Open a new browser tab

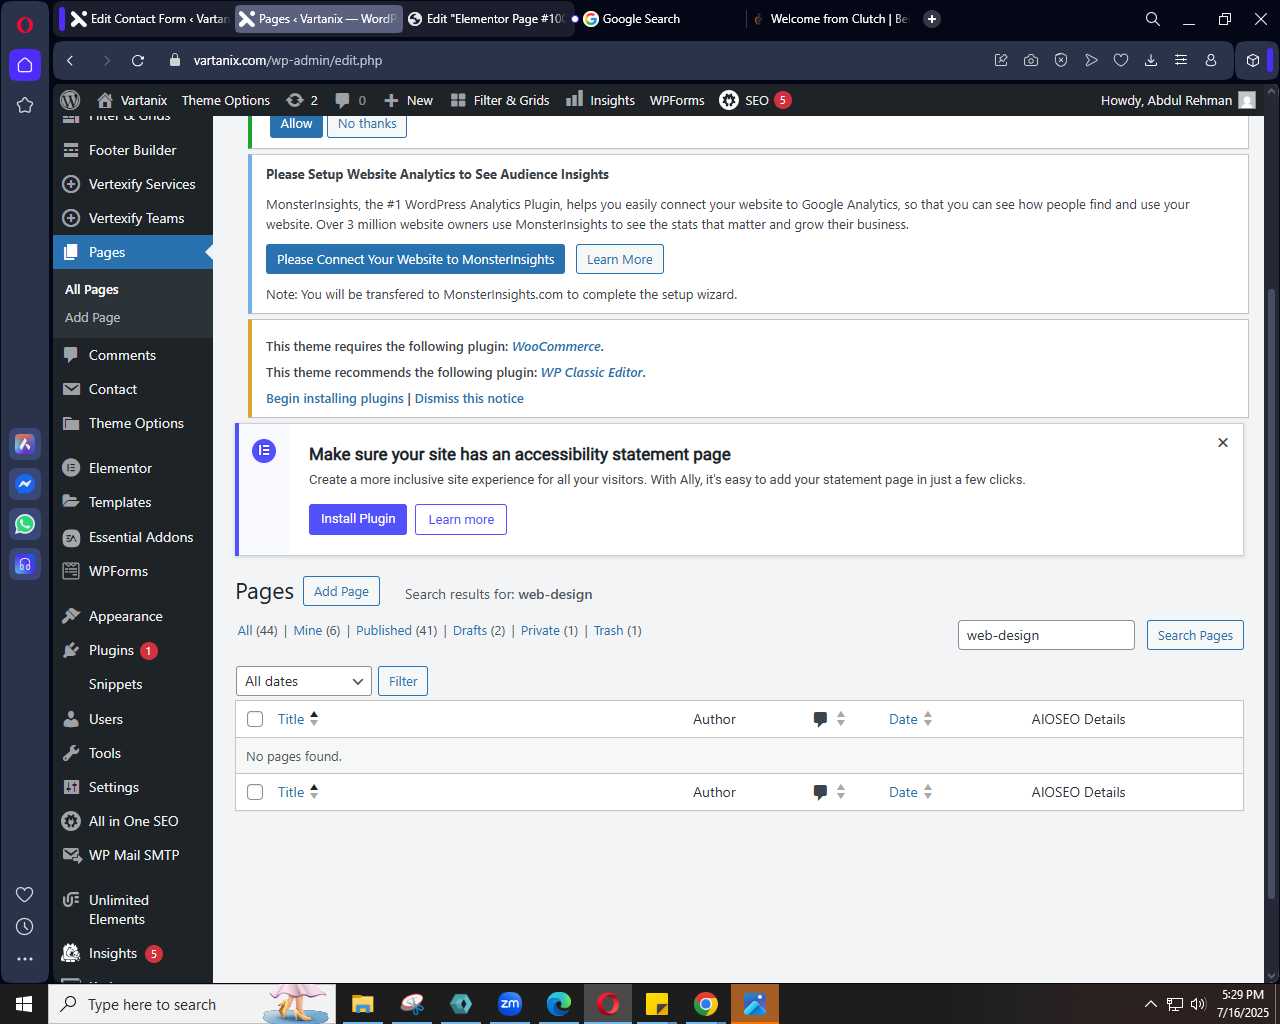[932, 19]
